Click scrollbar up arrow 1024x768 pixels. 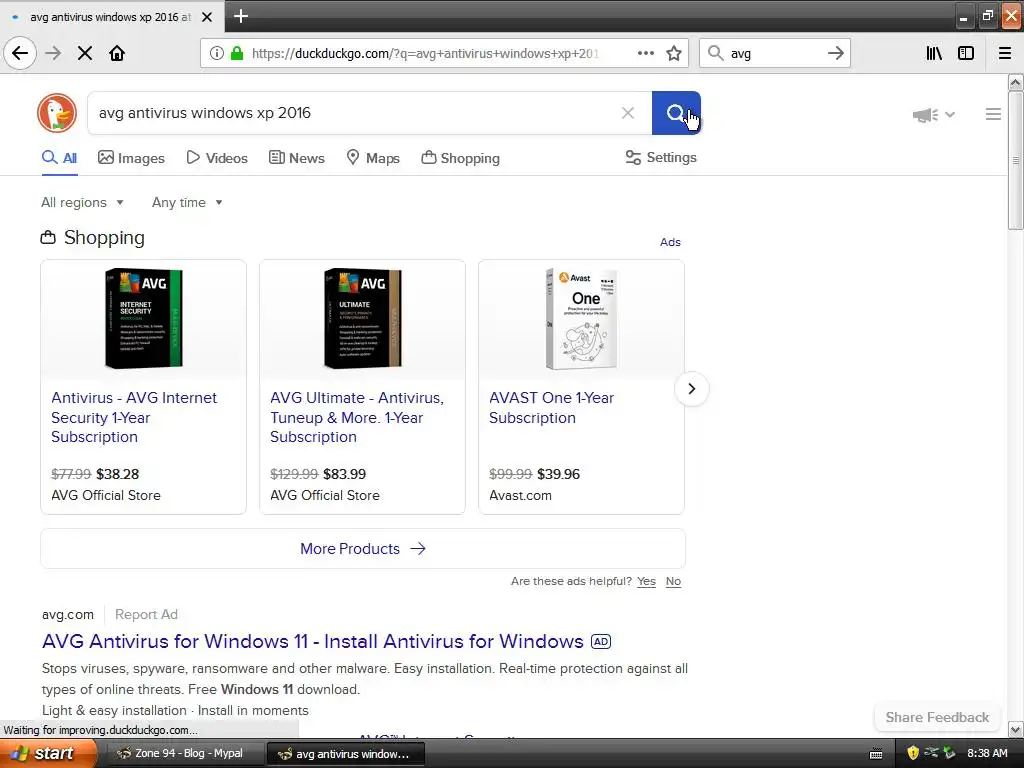(x=1016, y=82)
